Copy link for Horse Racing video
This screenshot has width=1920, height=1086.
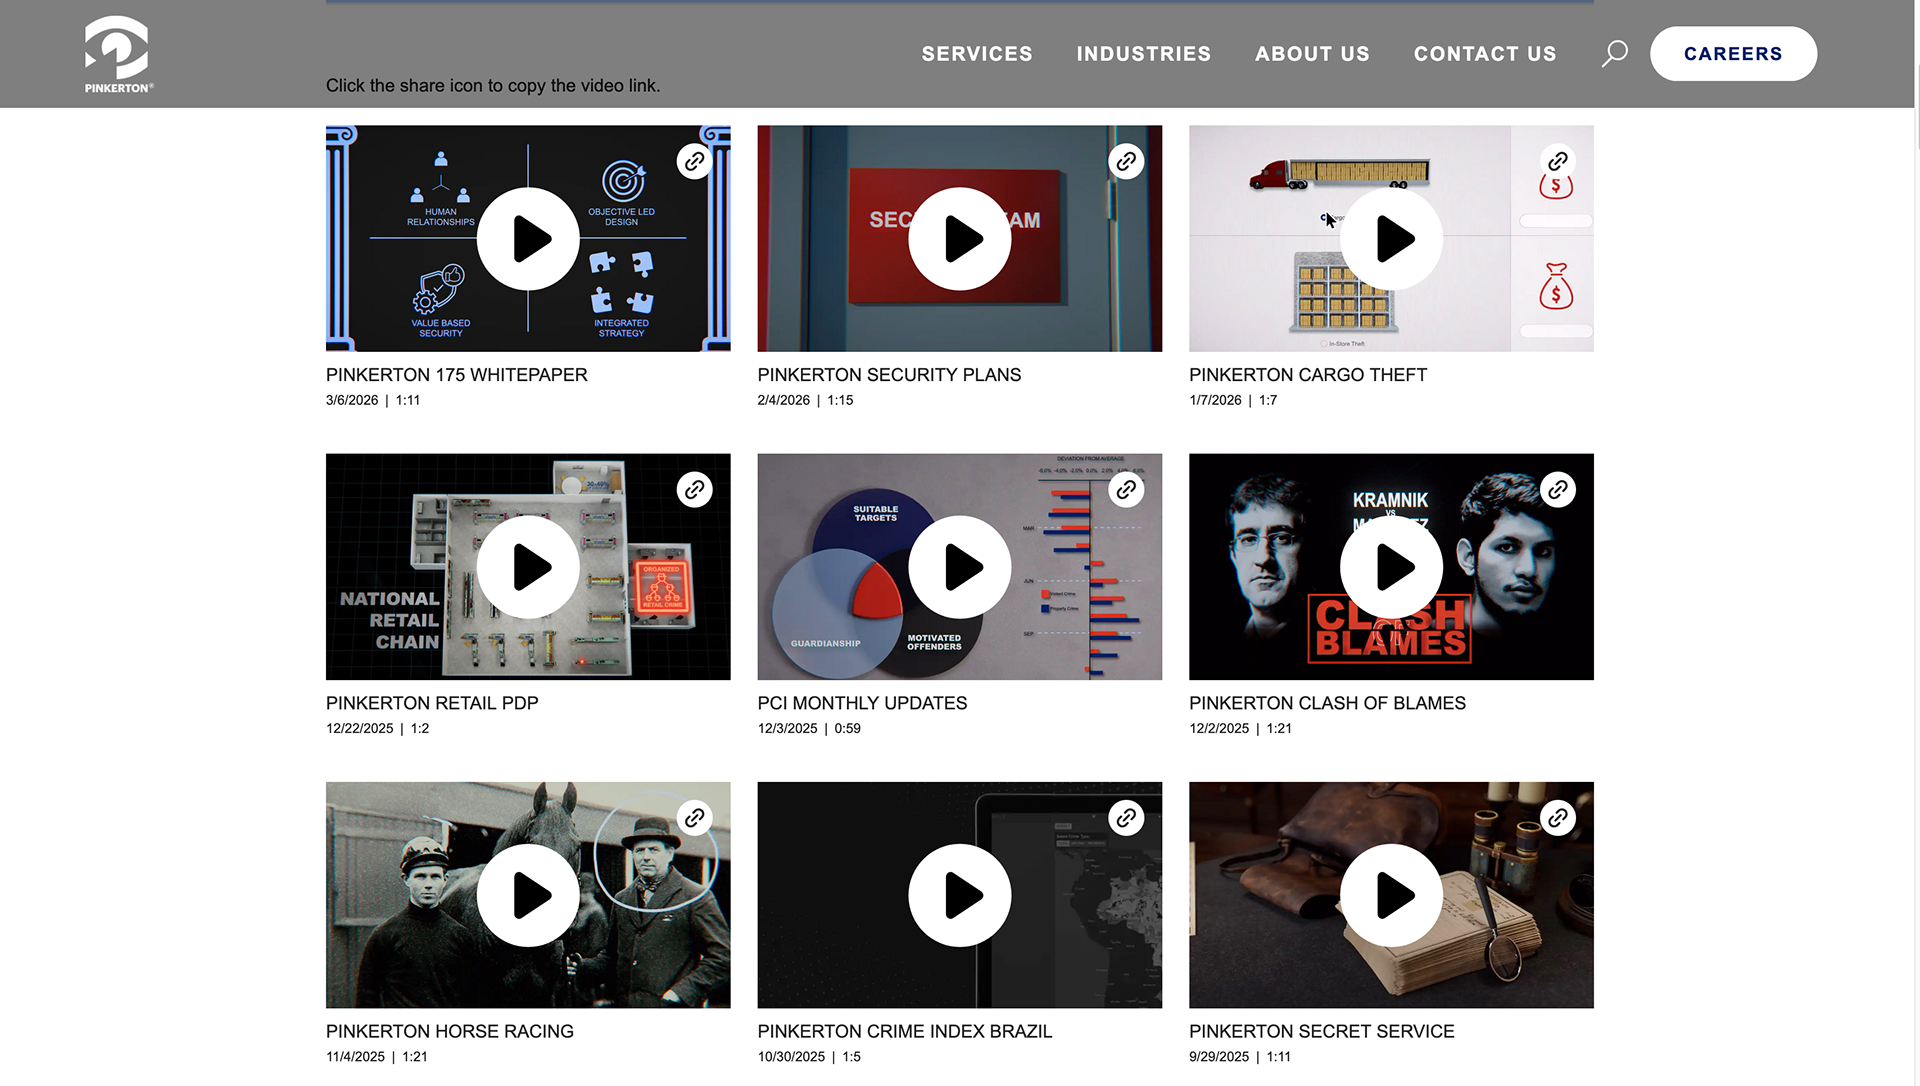coord(694,817)
